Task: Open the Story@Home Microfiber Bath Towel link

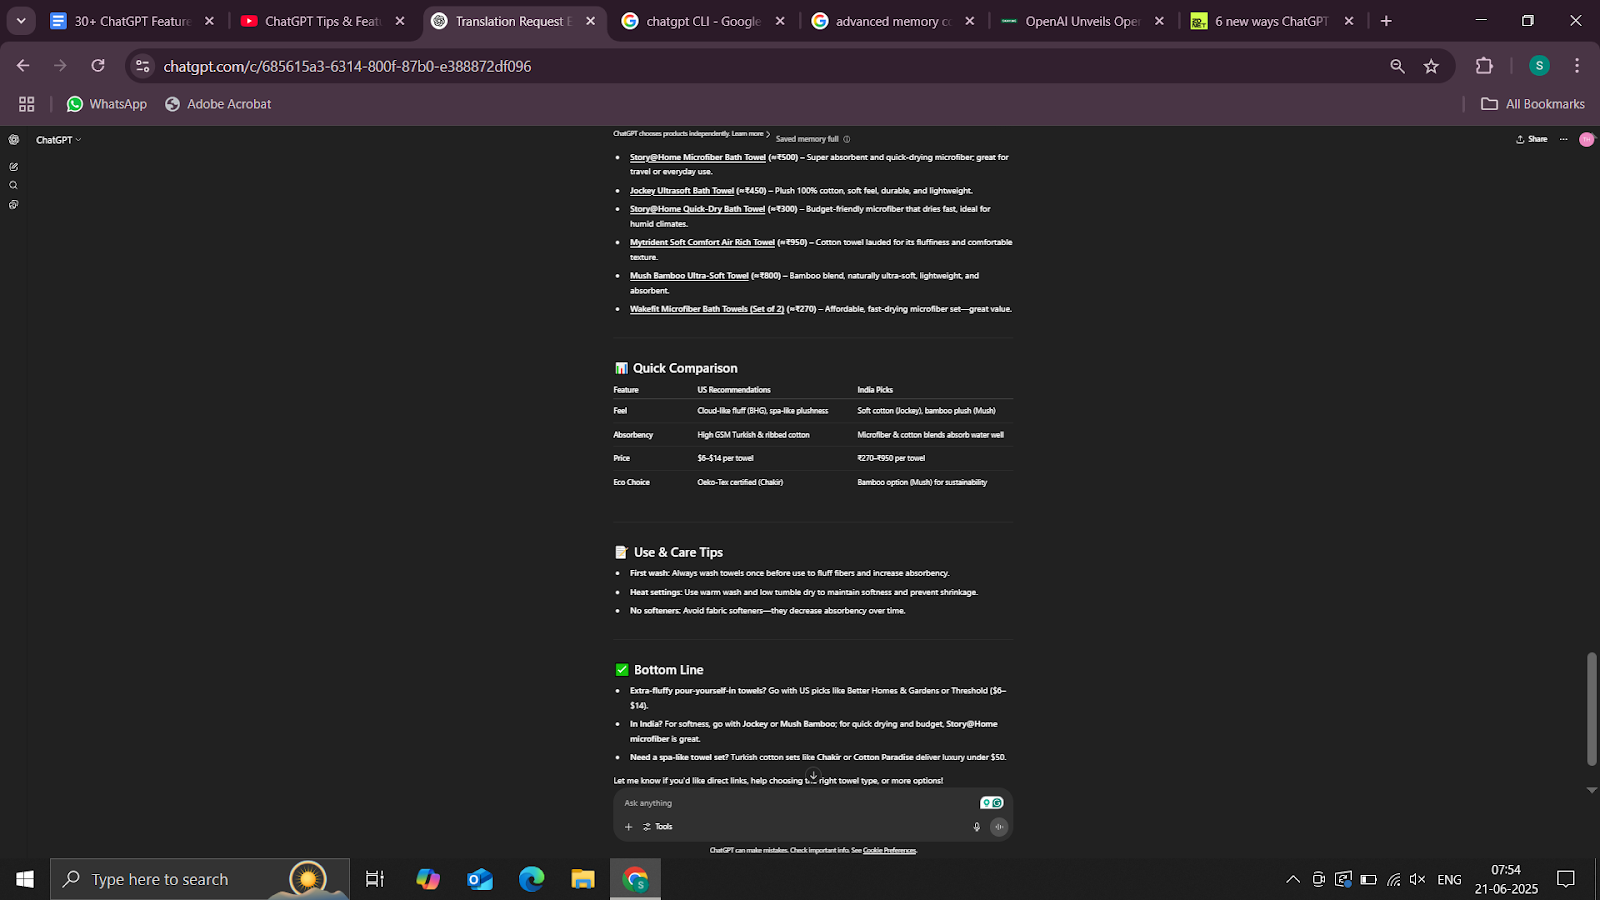Action: tap(698, 157)
